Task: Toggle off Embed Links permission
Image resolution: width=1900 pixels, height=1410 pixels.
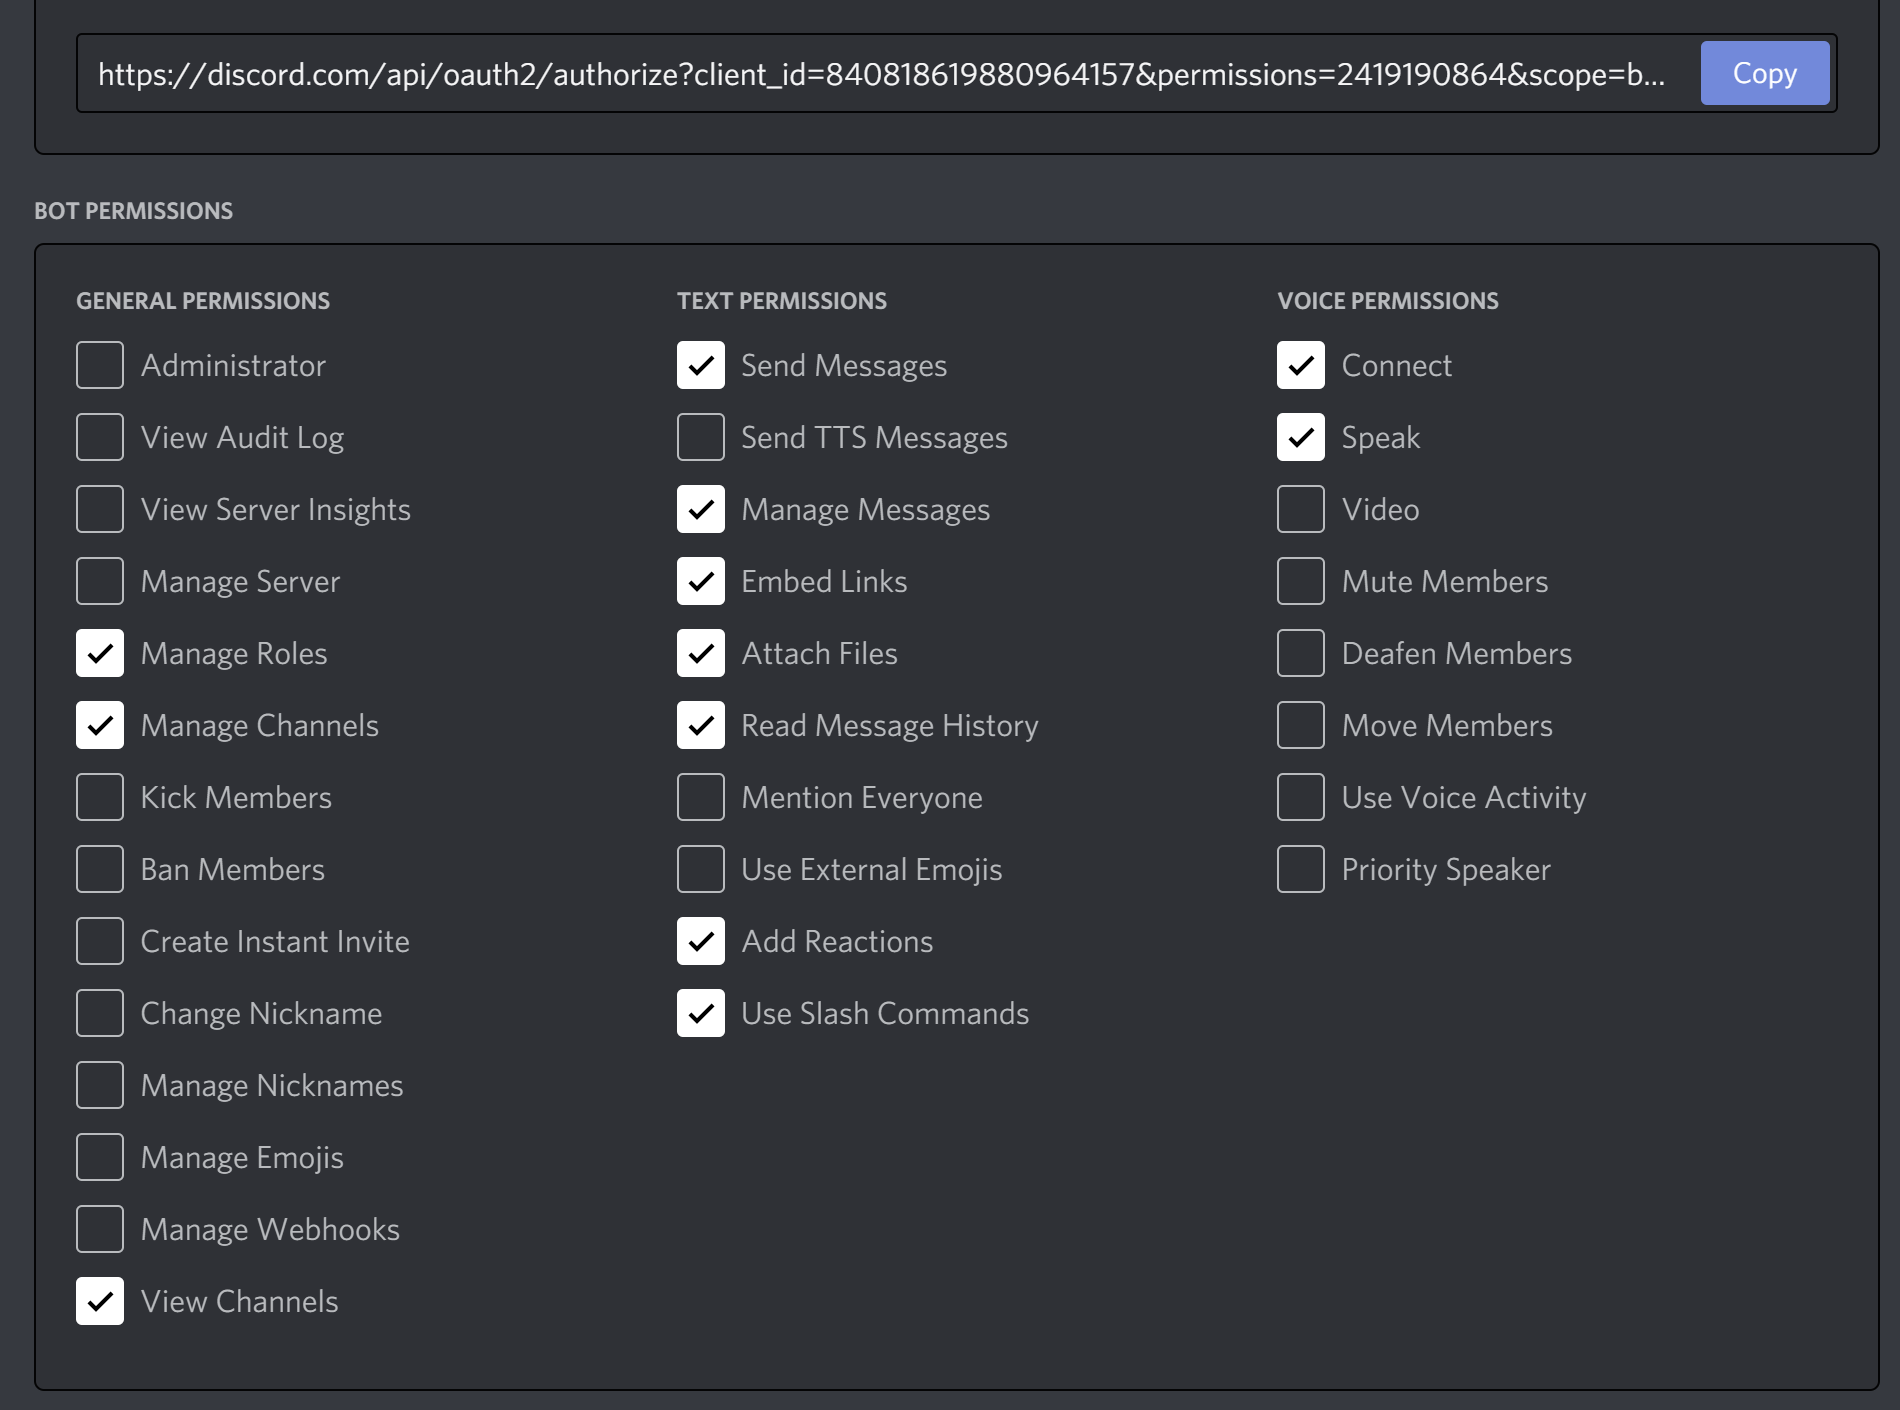Action: coord(700,581)
